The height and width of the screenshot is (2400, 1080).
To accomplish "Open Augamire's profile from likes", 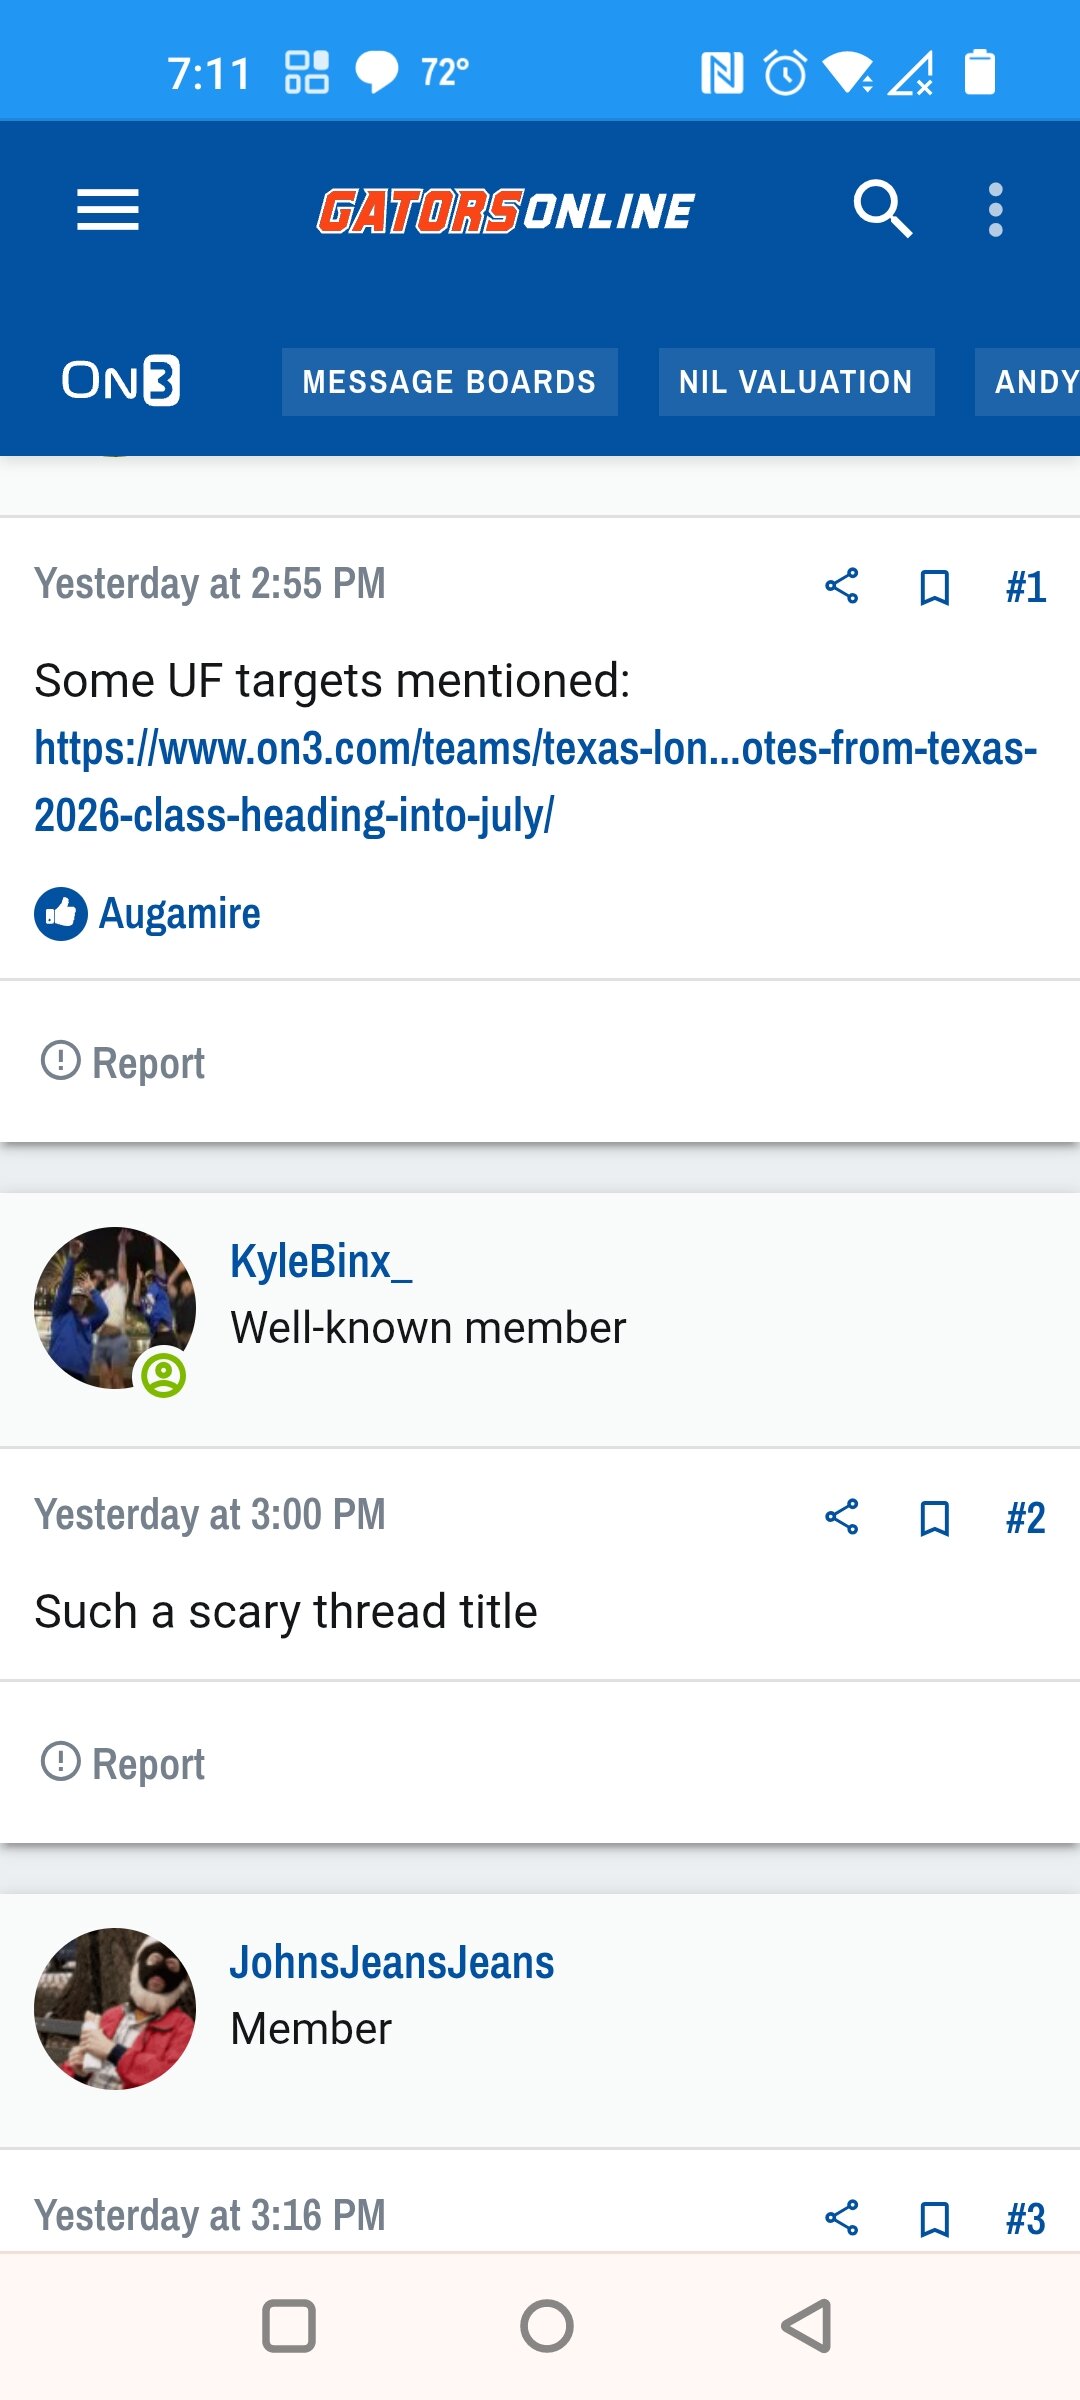I will 179,913.
